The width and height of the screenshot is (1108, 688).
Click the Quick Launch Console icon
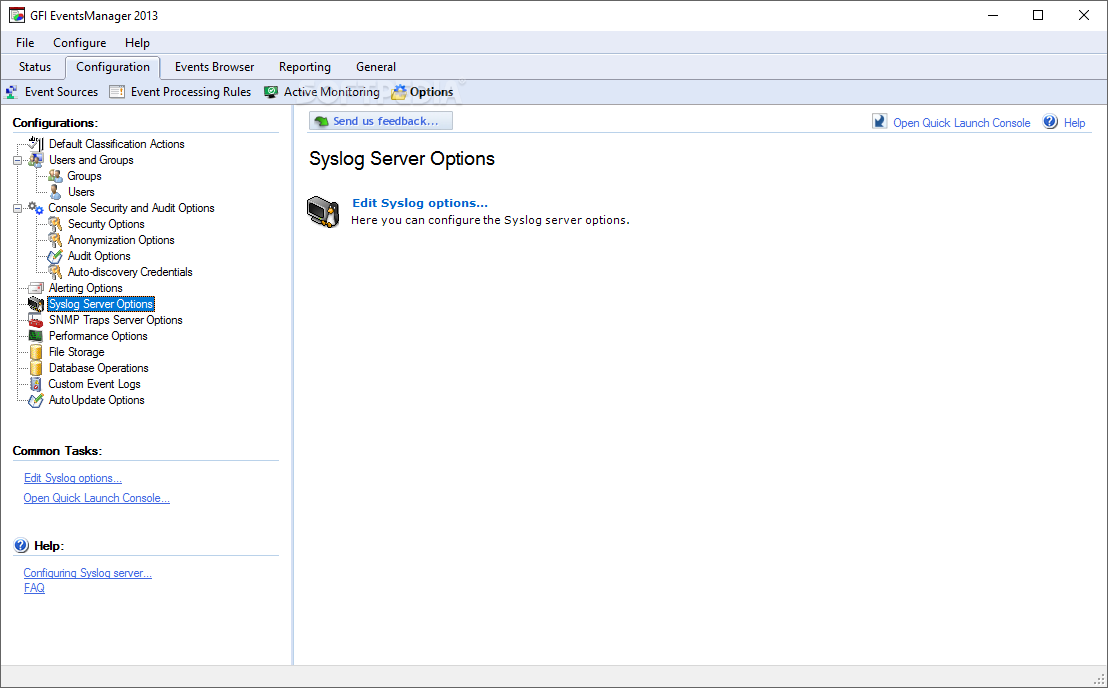[879, 121]
